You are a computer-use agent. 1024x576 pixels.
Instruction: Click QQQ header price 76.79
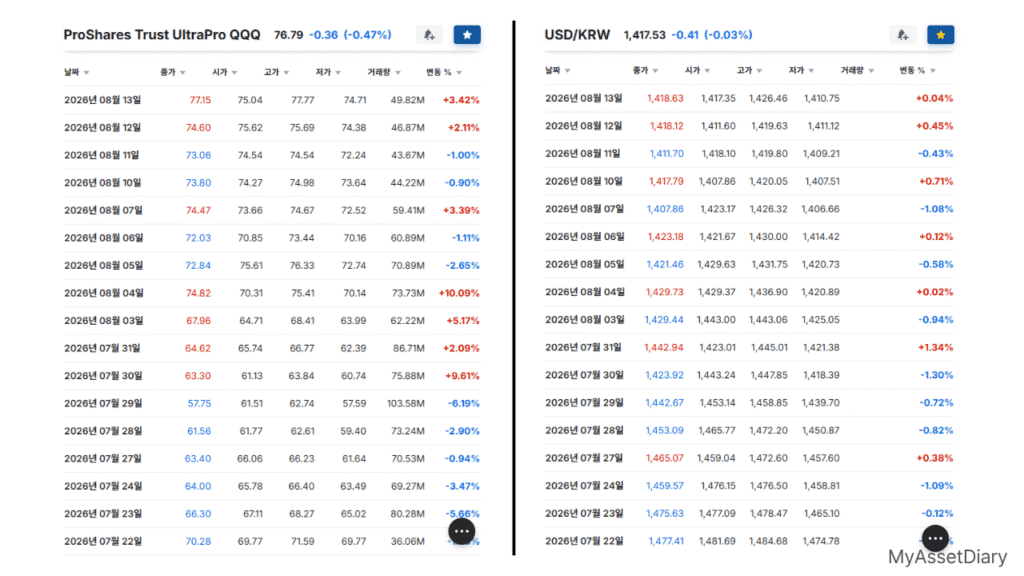289,35
